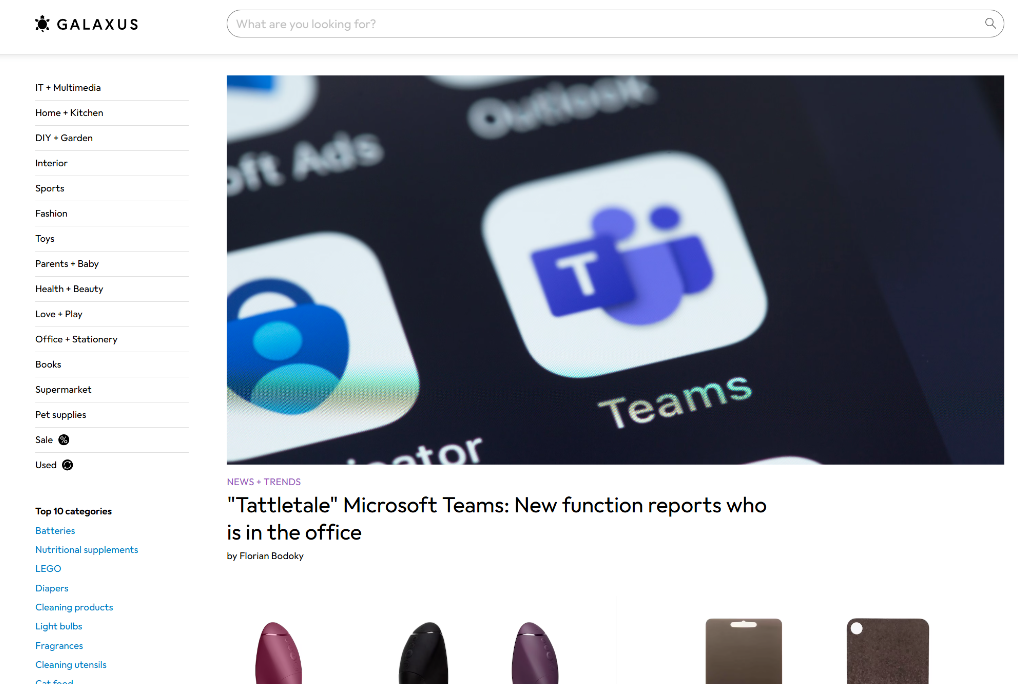1018x684 pixels.
Task: Visit the Nutritional supplements link
Action: (87, 550)
